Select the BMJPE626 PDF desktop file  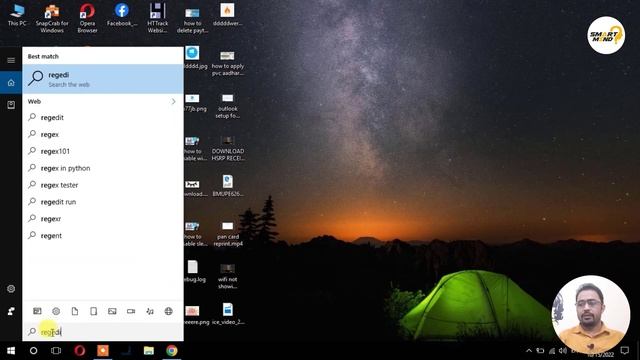pyautogui.click(x=227, y=186)
